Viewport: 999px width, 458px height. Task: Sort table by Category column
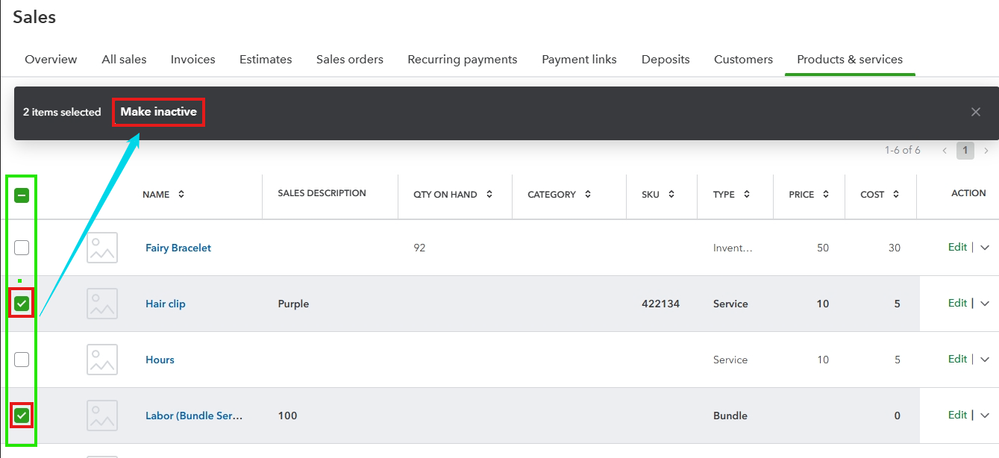click(x=588, y=194)
